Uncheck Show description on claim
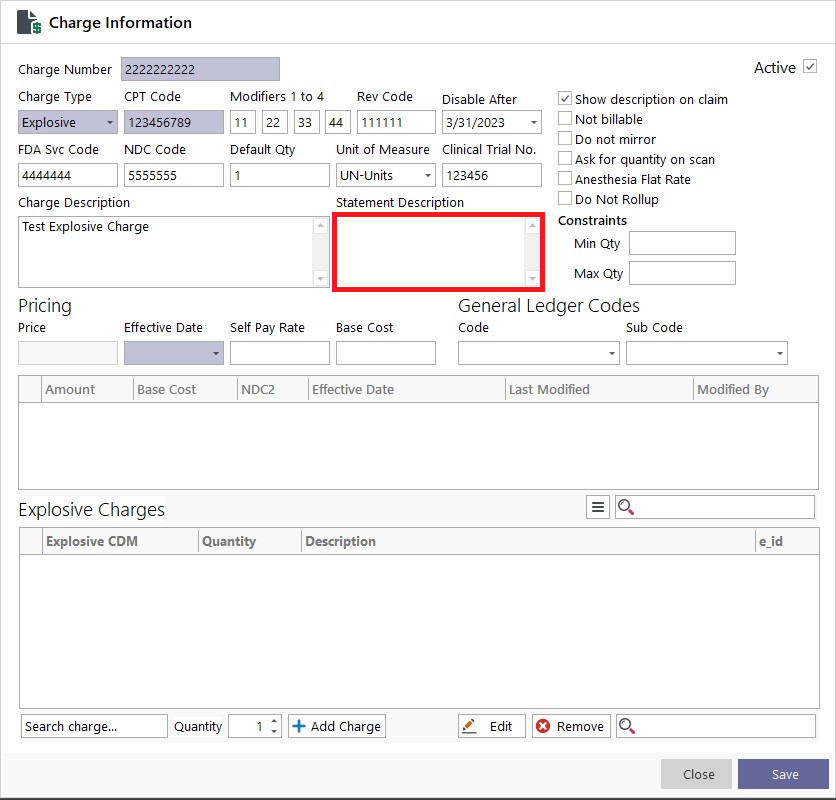This screenshot has height=800, width=836. [x=565, y=99]
